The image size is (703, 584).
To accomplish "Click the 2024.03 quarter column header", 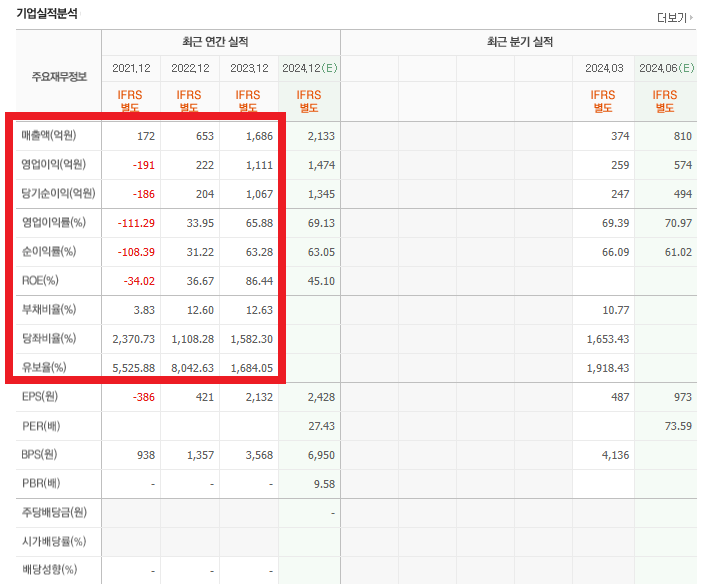I will tap(604, 68).
